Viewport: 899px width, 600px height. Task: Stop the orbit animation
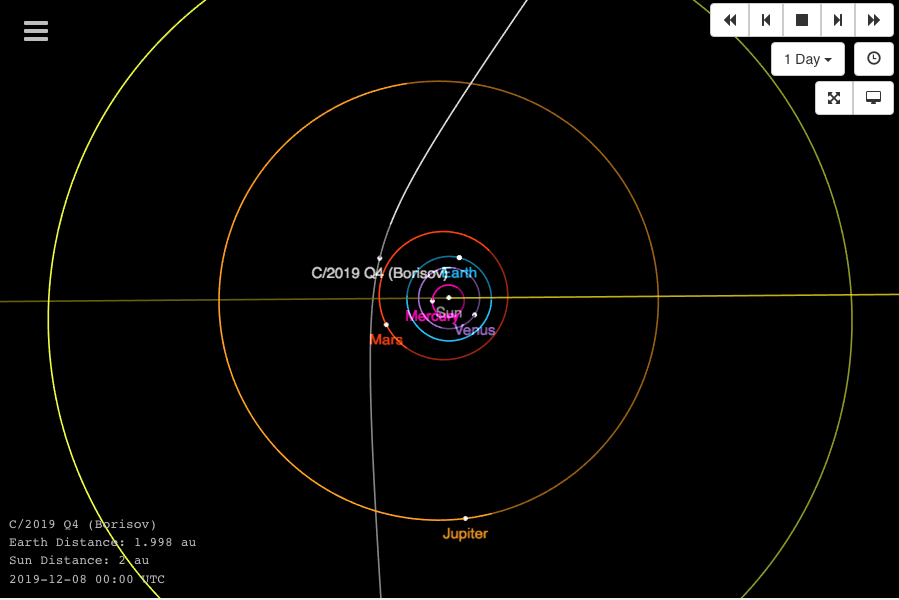pyautogui.click(x=802, y=20)
